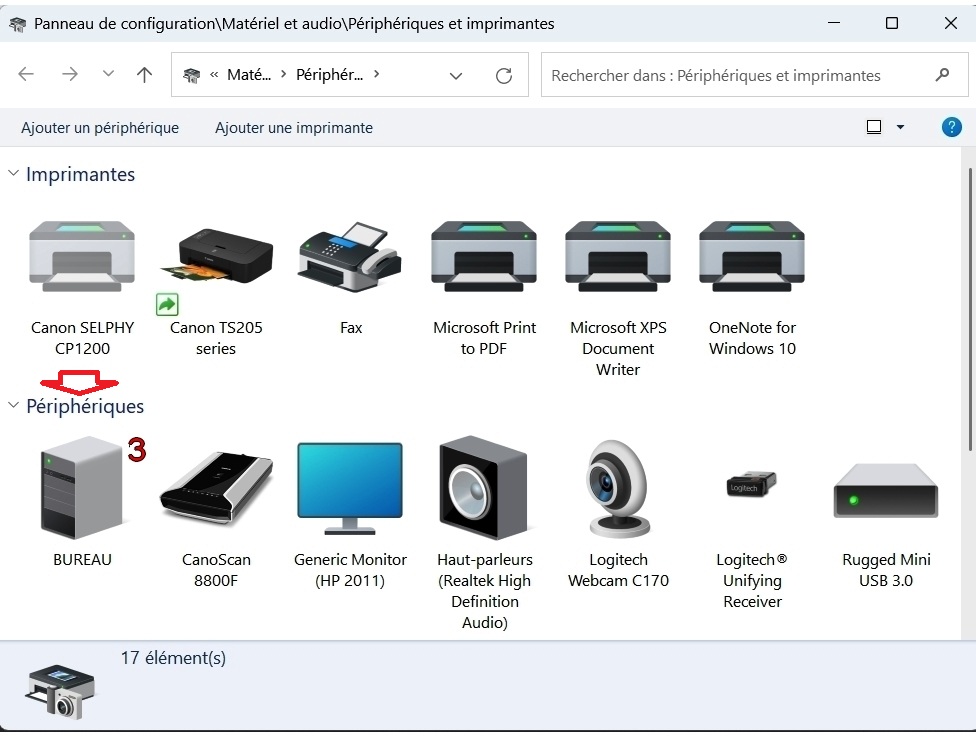This screenshot has width=976, height=740.
Task: Select the OneNote for Windows 10 printer
Action: point(752,257)
